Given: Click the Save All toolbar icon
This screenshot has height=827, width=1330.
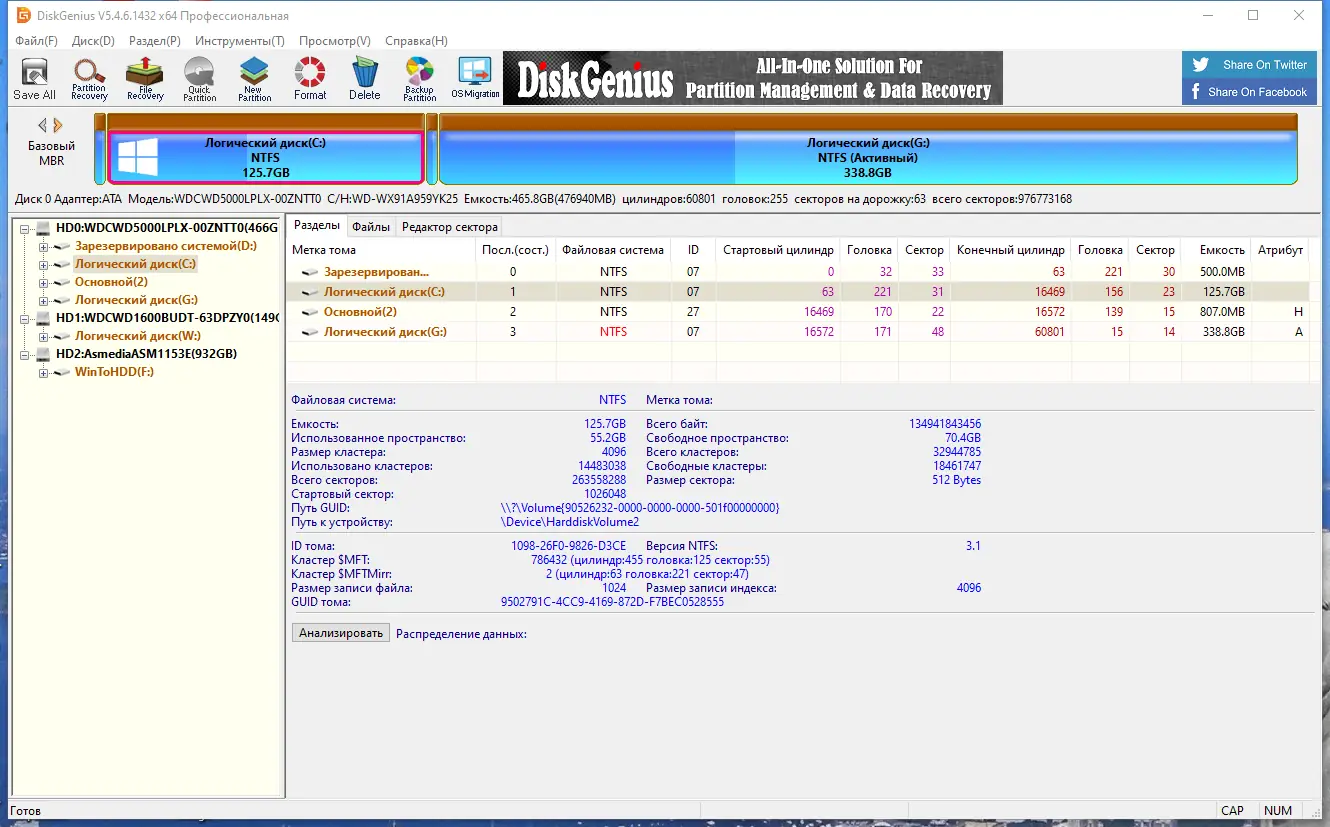Looking at the screenshot, I should click(x=34, y=79).
